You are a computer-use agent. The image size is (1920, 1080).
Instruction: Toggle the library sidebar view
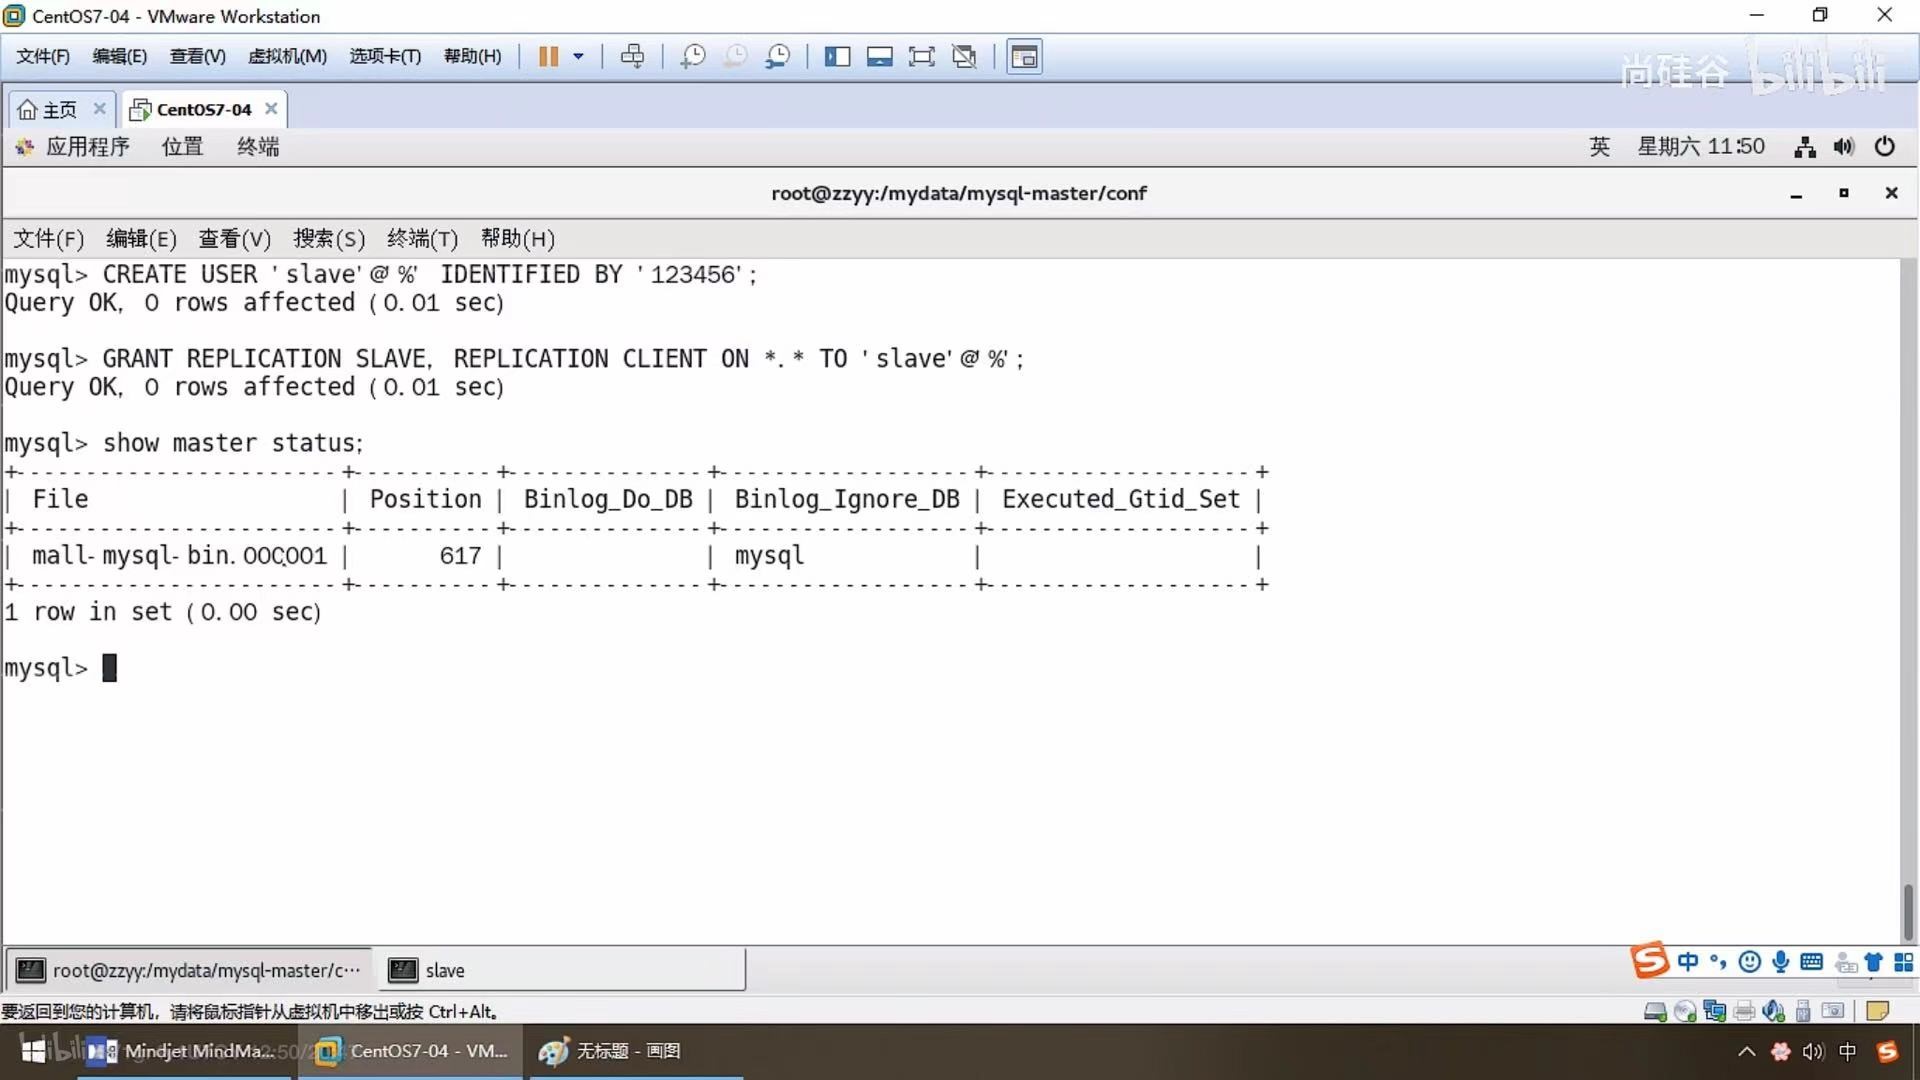[x=837, y=57]
